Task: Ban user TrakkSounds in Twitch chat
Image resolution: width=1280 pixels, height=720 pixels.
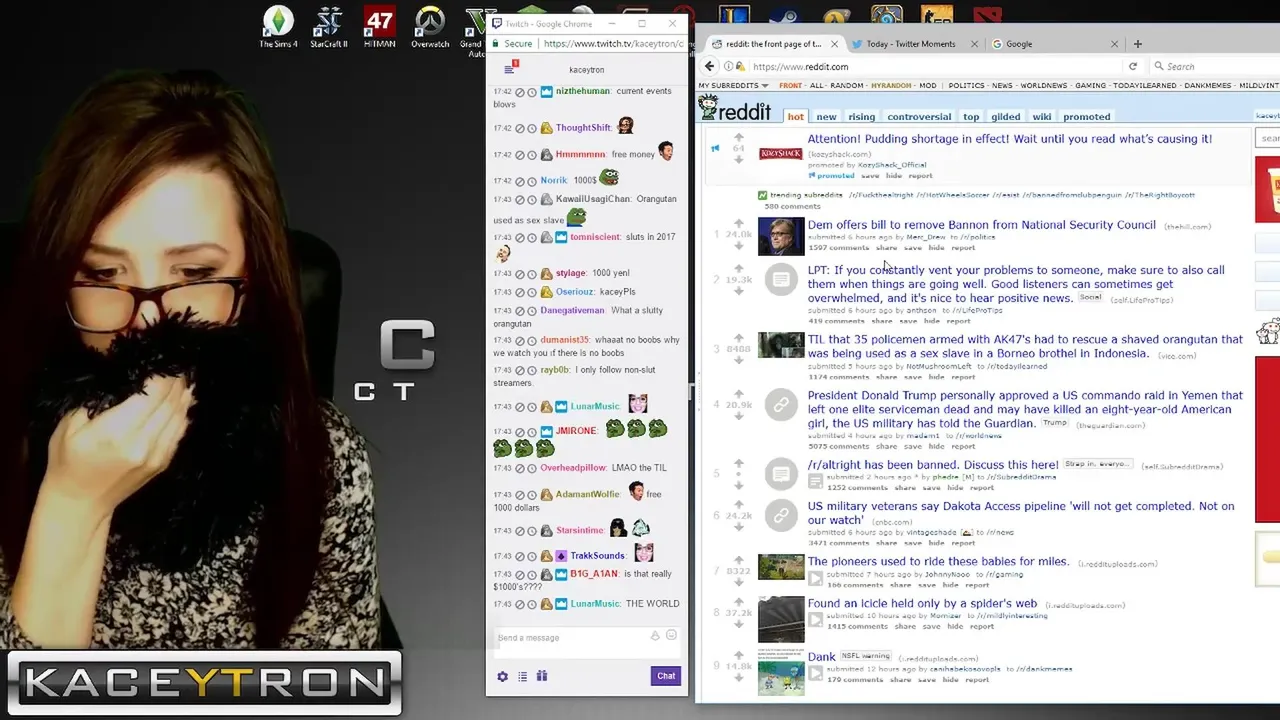Action: (x=520, y=555)
